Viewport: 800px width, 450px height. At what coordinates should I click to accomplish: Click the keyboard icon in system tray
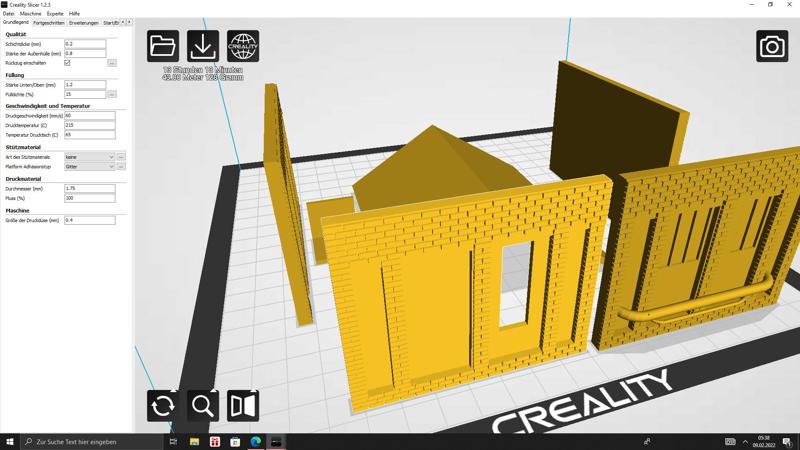(730, 442)
